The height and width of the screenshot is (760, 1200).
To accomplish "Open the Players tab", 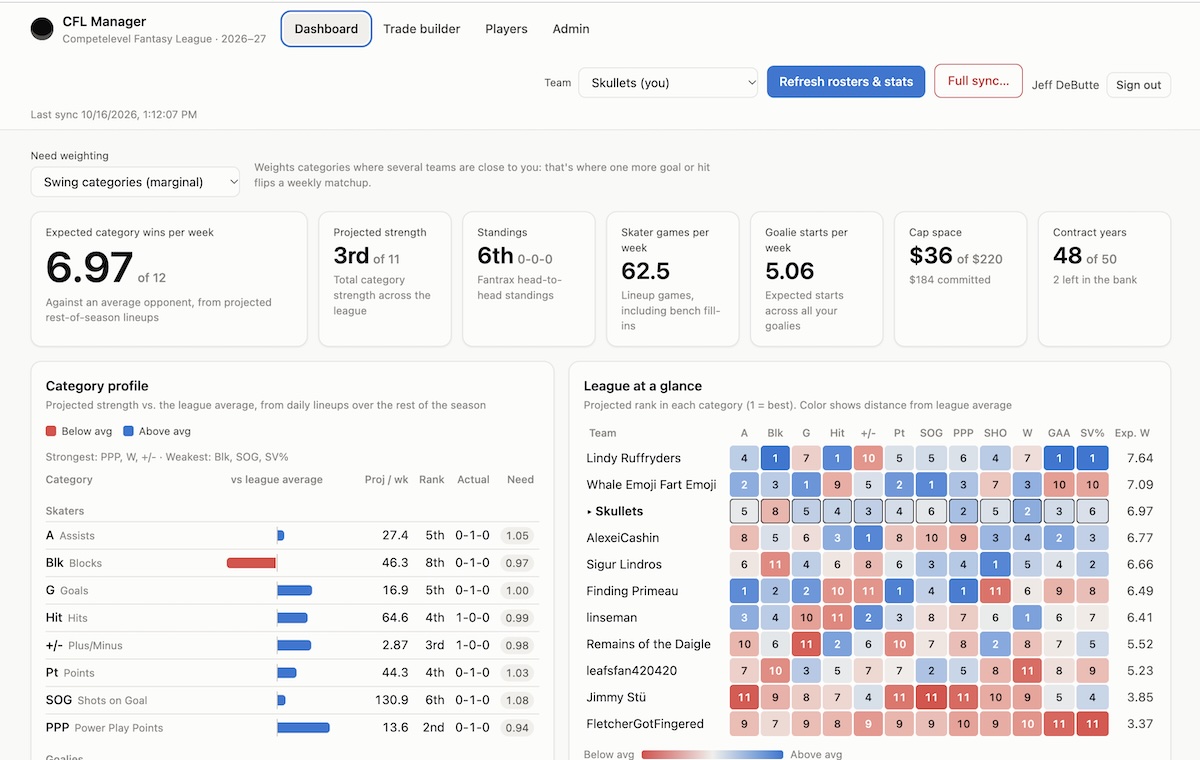I will pyautogui.click(x=506, y=29).
